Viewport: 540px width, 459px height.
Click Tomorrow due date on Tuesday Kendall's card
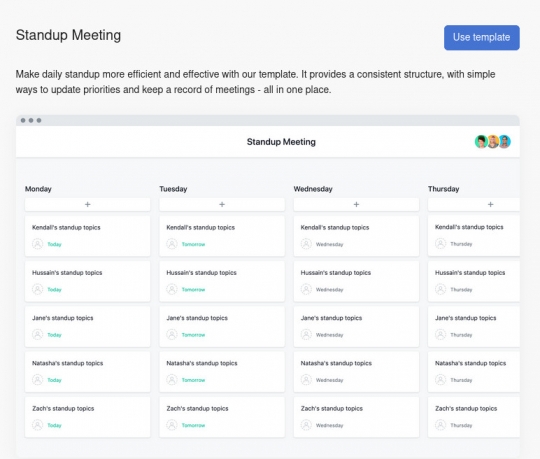pos(193,244)
